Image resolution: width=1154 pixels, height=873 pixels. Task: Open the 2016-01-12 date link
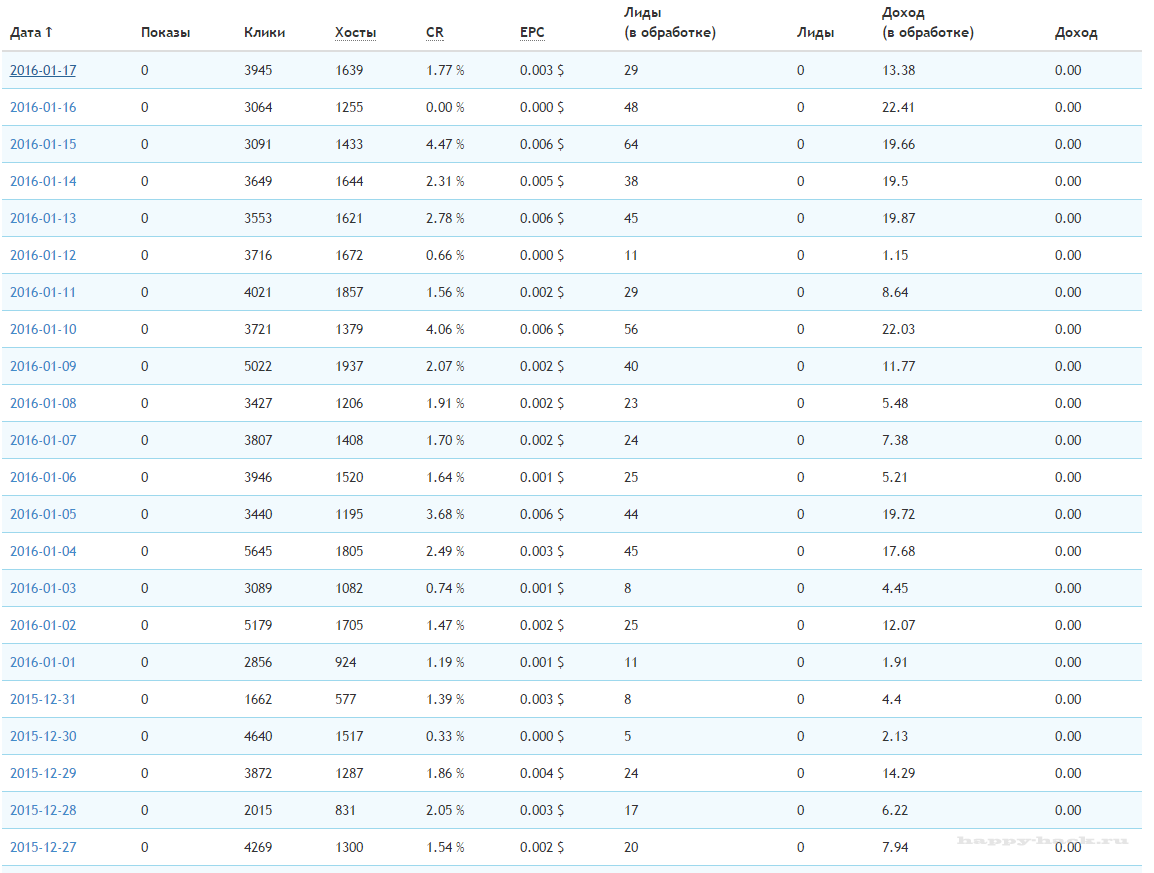(43, 255)
